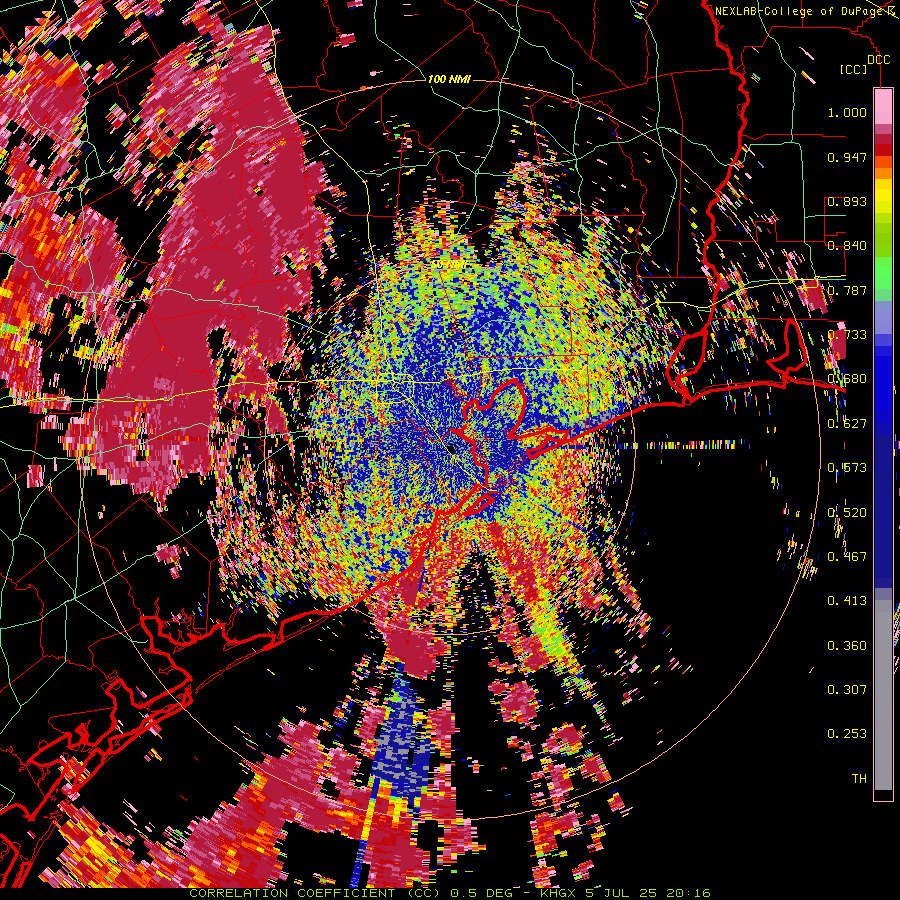Screen dimensions: 900x900
Task: Select the 0.253 color scale value
Action: tap(847, 734)
